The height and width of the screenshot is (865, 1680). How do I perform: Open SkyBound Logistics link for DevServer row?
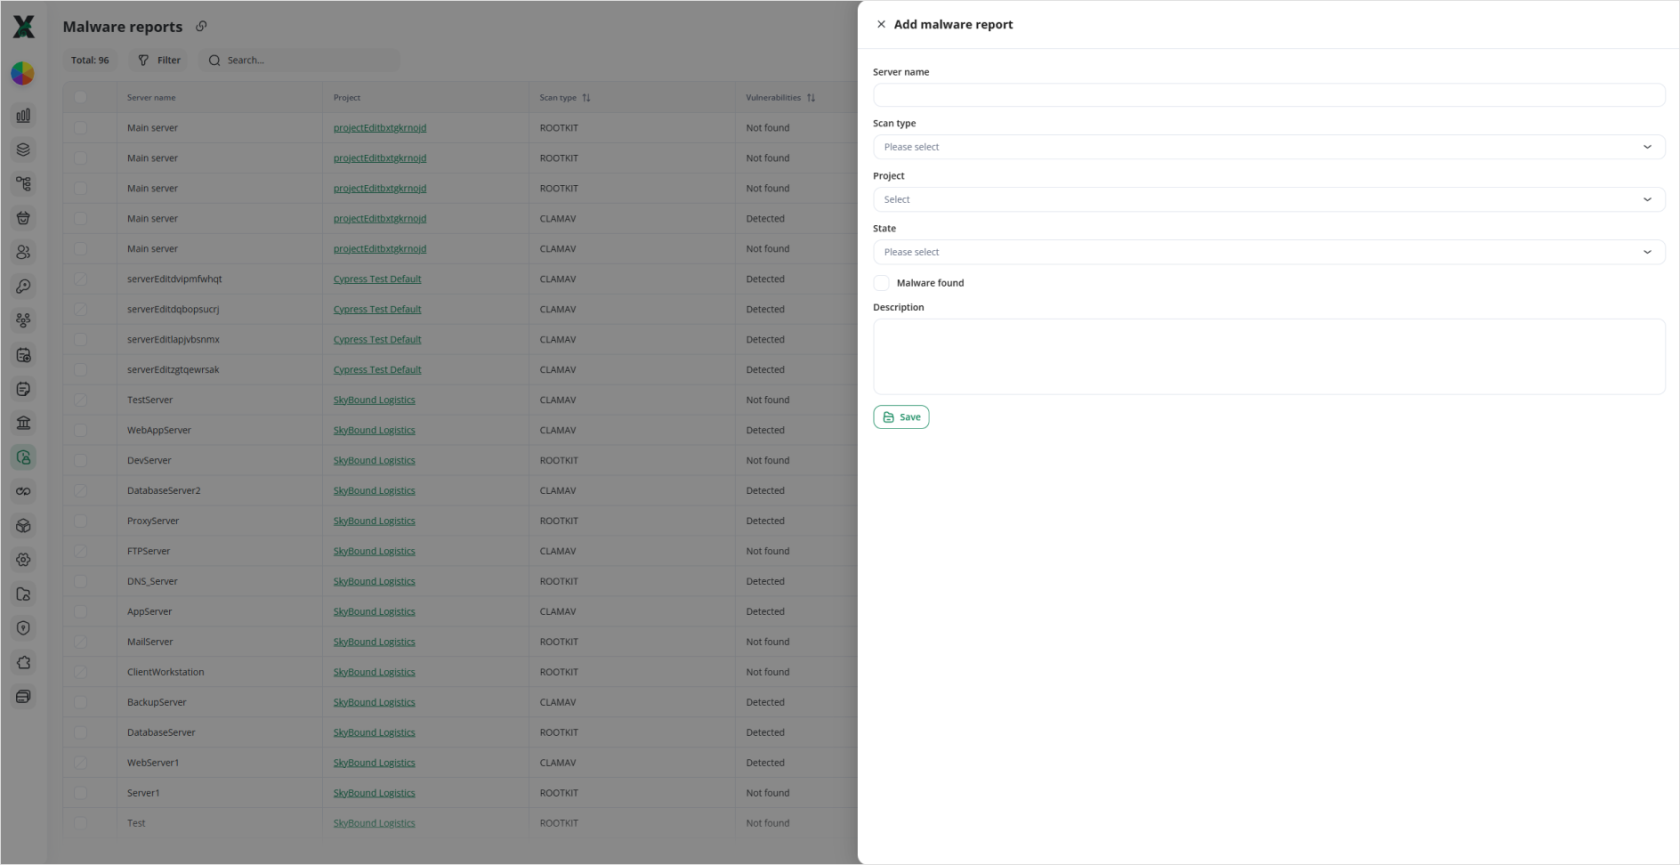pos(374,461)
